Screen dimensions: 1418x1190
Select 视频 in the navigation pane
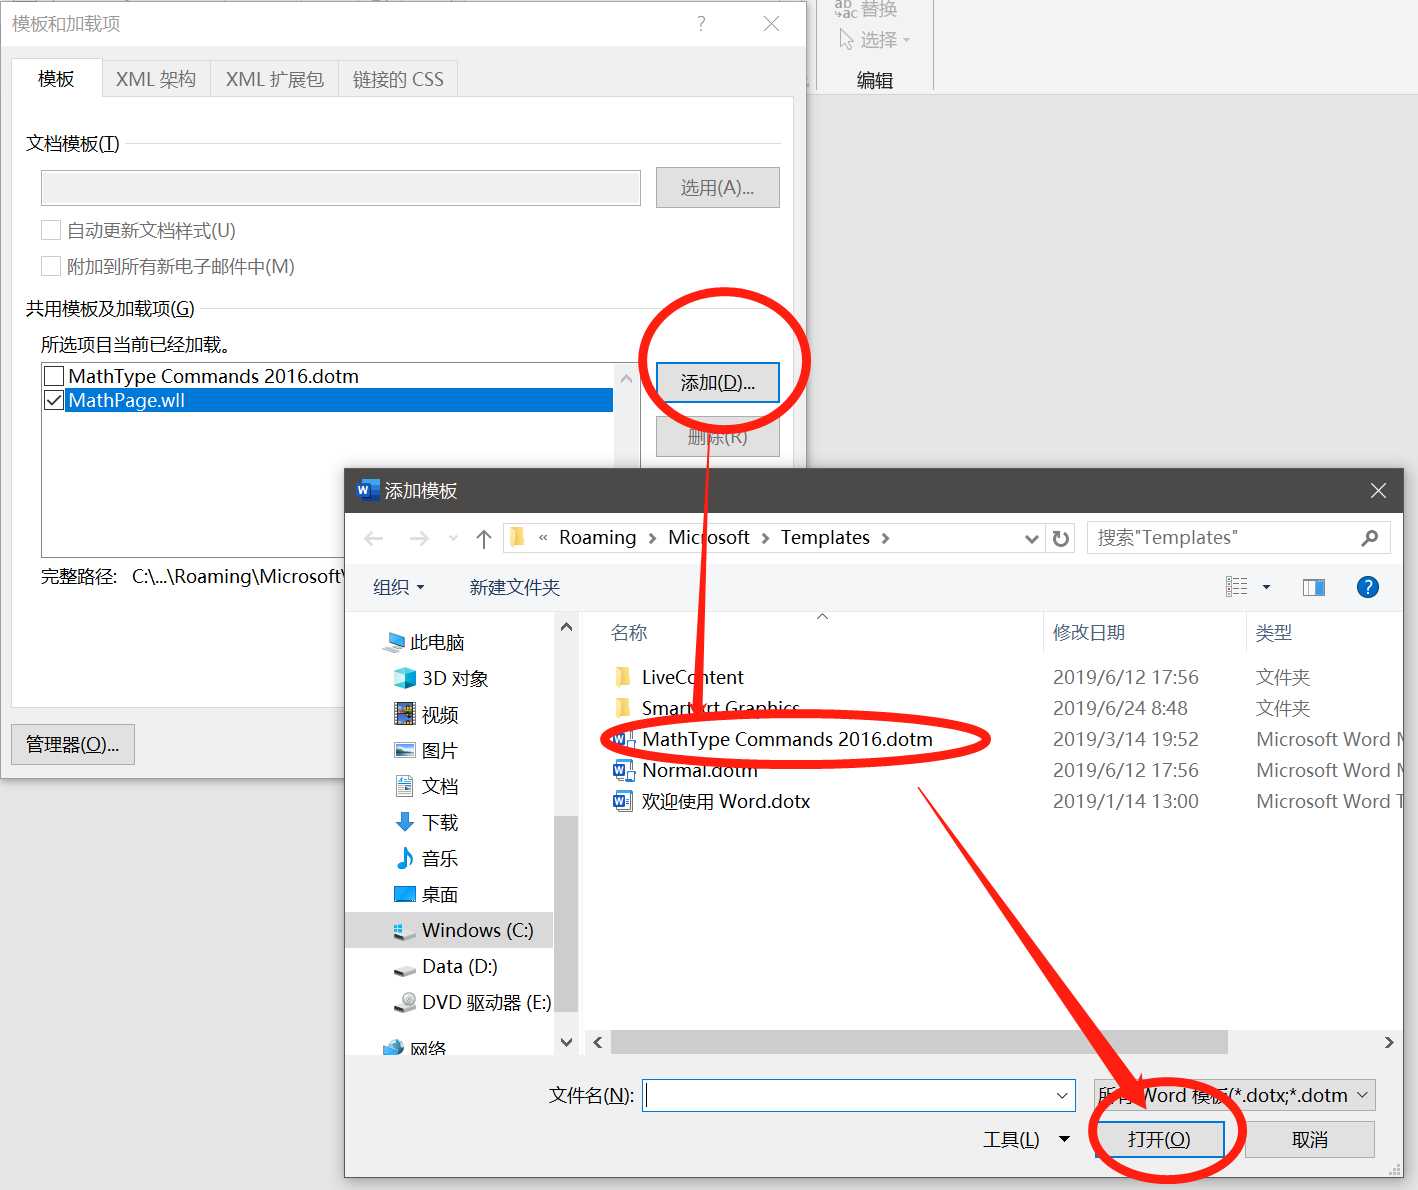pyautogui.click(x=427, y=714)
